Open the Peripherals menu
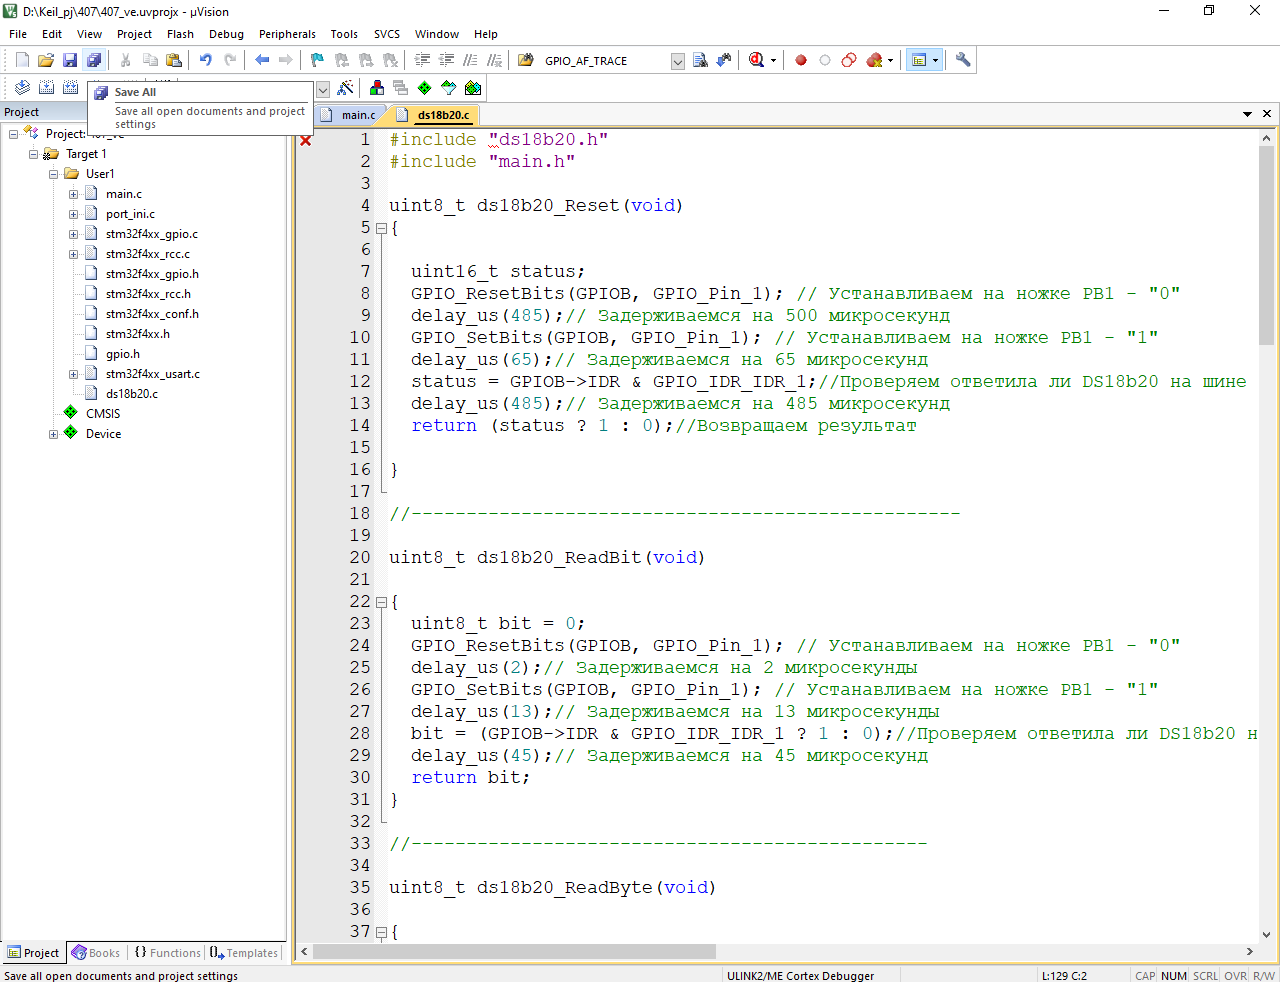The width and height of the screenshot is (1280, 982). [x=287, y=34]
